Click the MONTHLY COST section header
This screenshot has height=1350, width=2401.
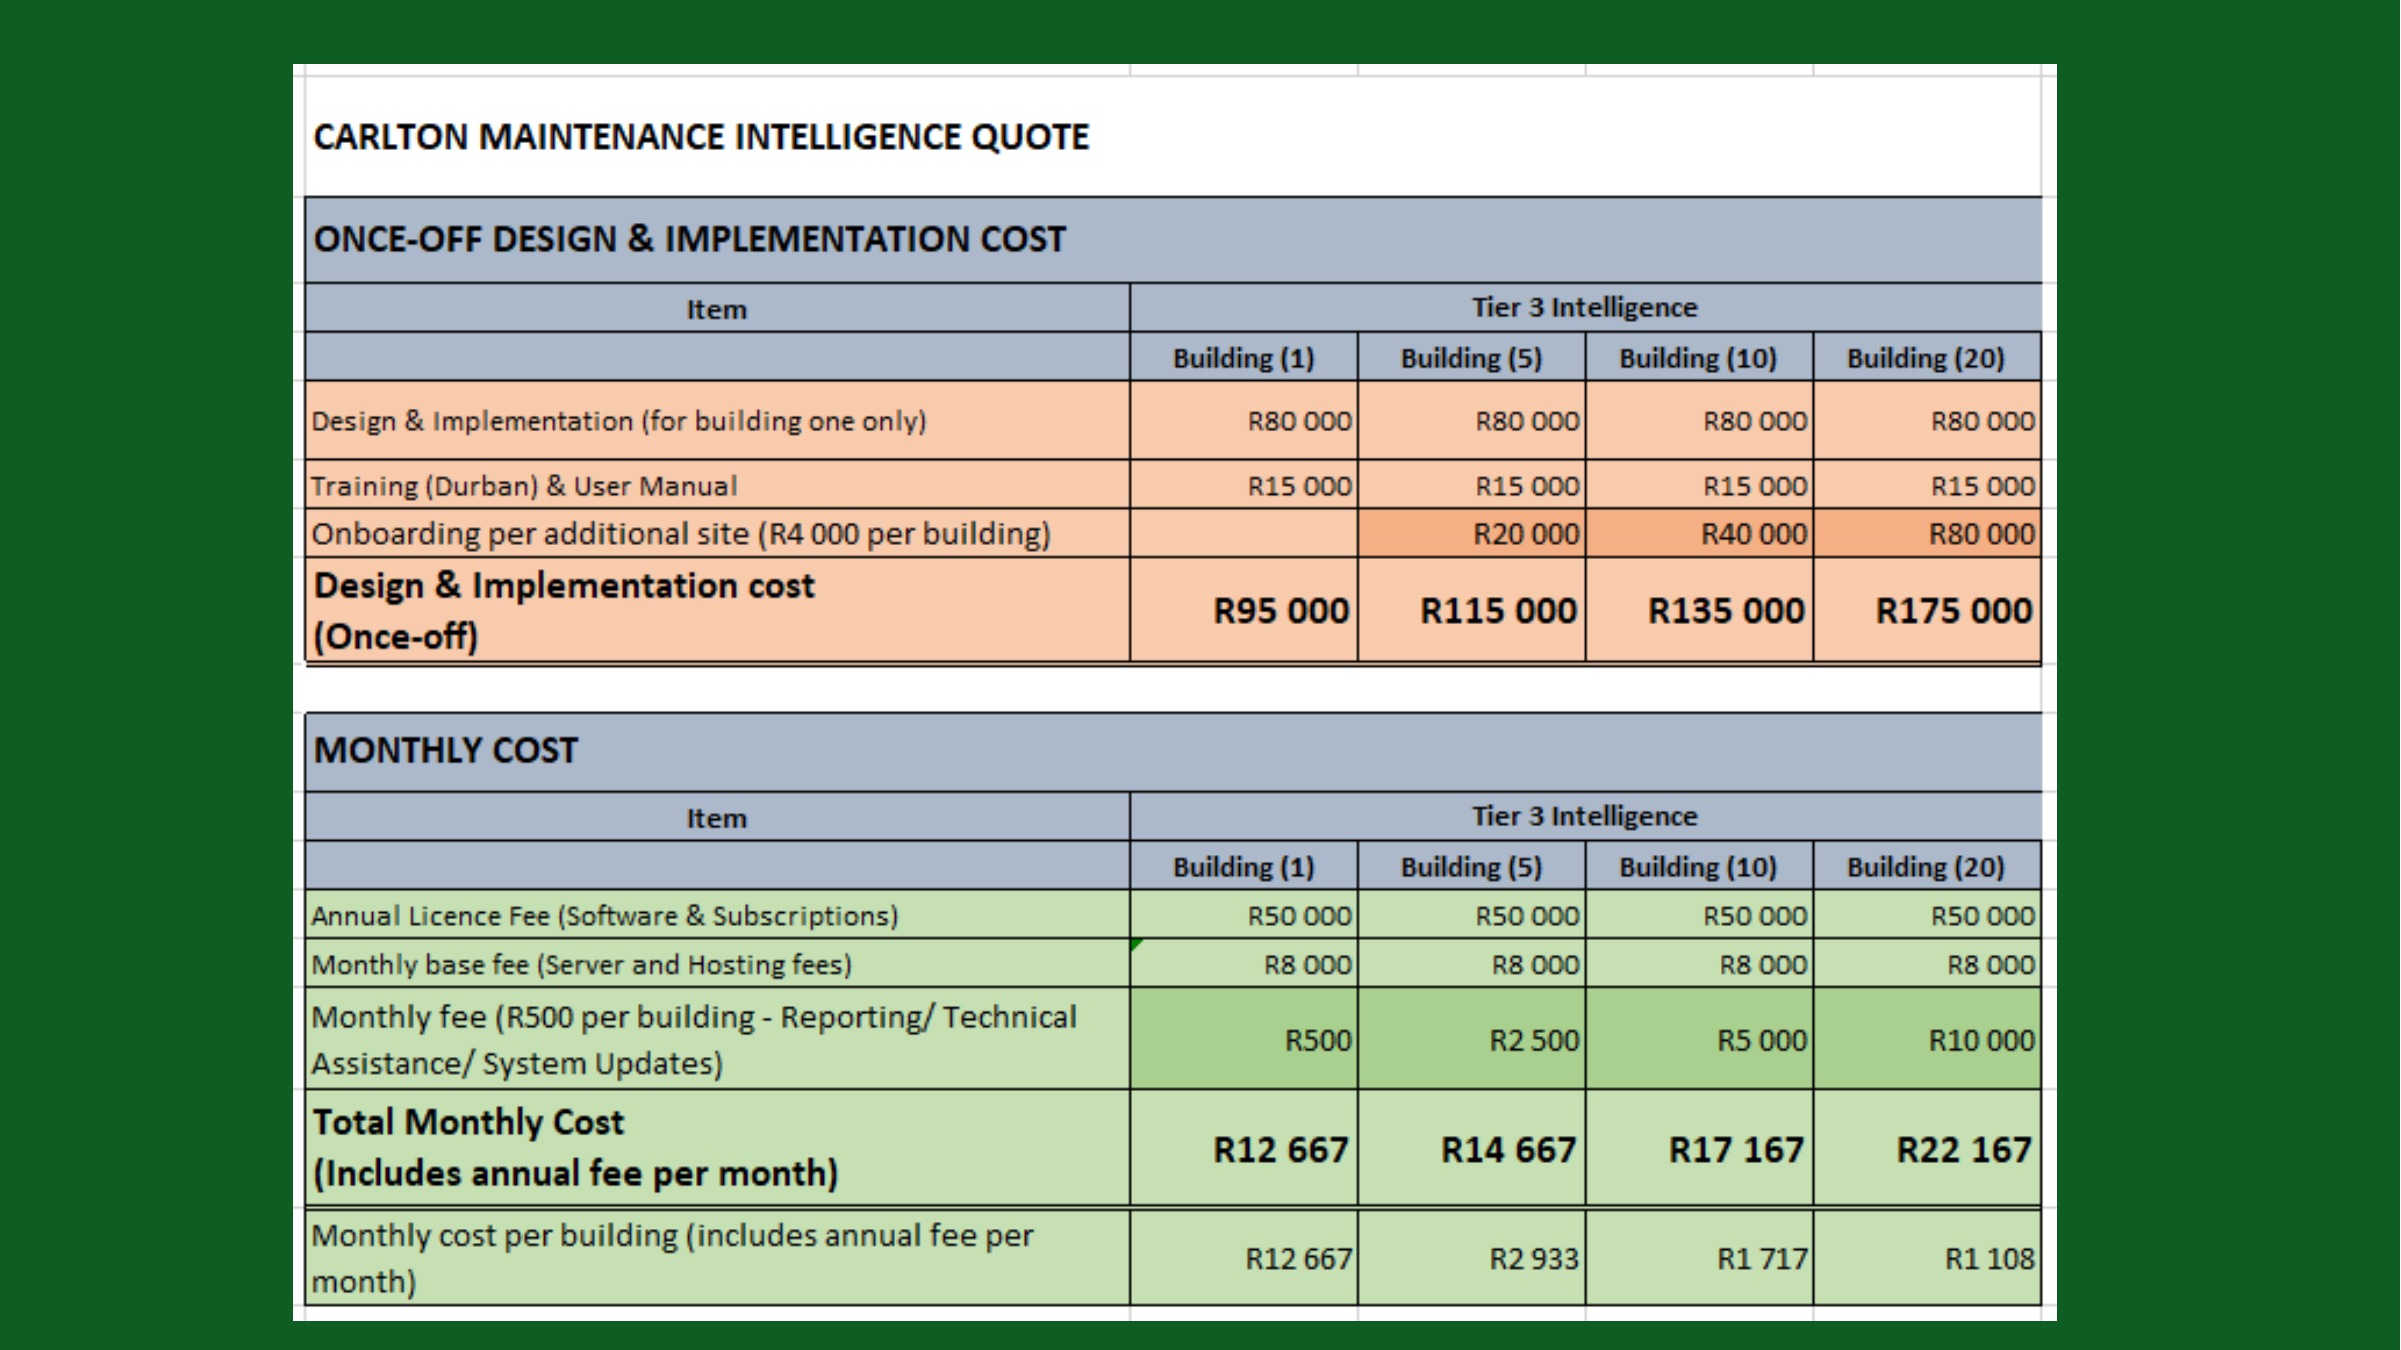[x=446, y=751]
